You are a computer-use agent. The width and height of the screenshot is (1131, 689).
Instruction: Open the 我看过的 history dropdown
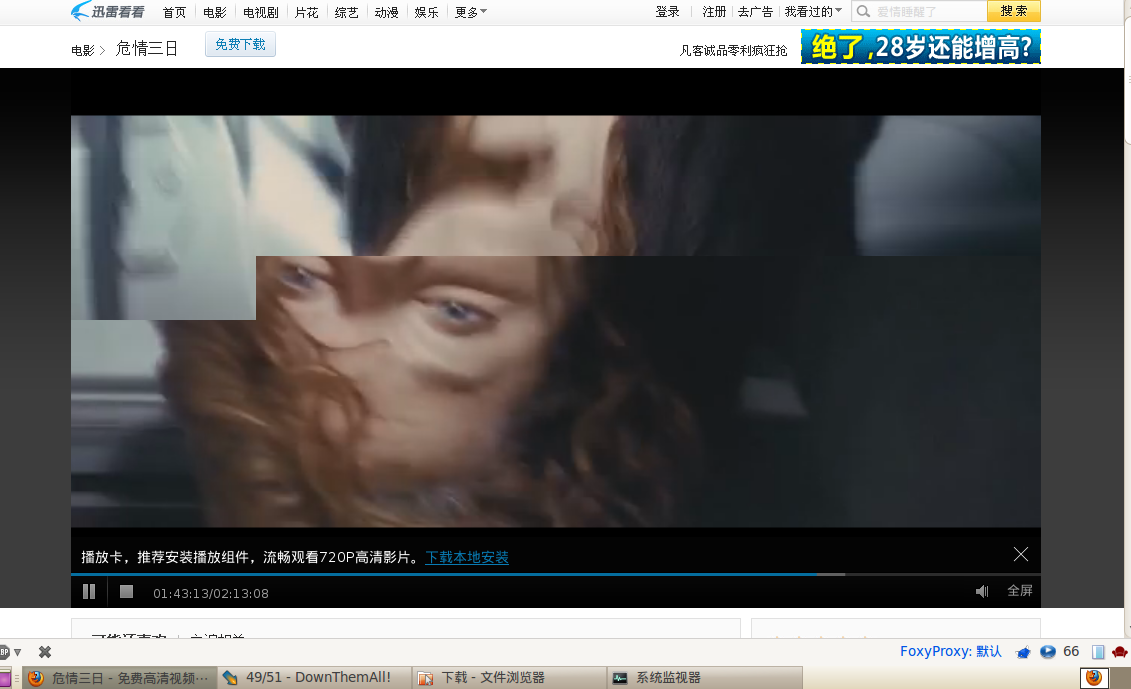pos(813,12)
